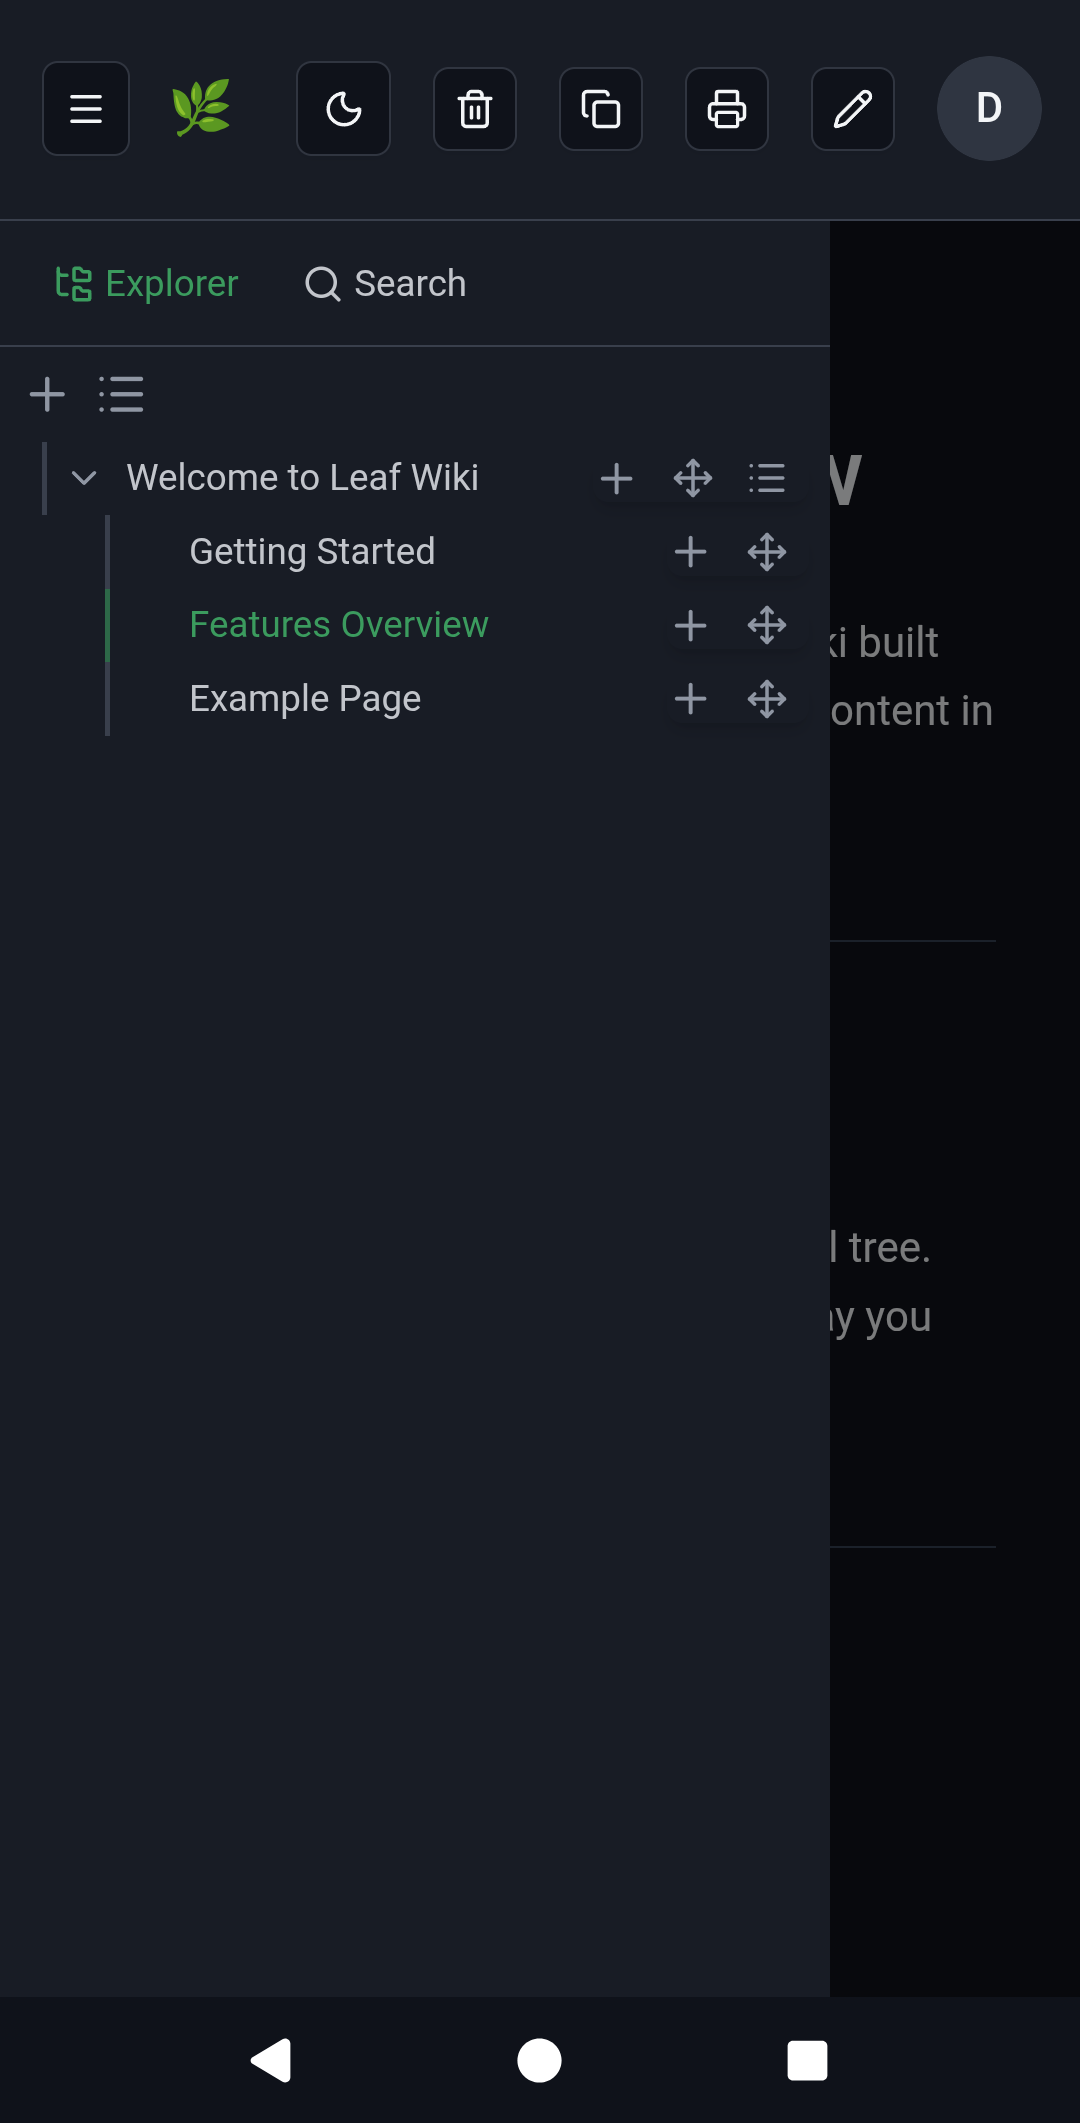1080x2123 pixels.
Task: Open root-level sort pages list icon
Action: [x=121, y=395]
